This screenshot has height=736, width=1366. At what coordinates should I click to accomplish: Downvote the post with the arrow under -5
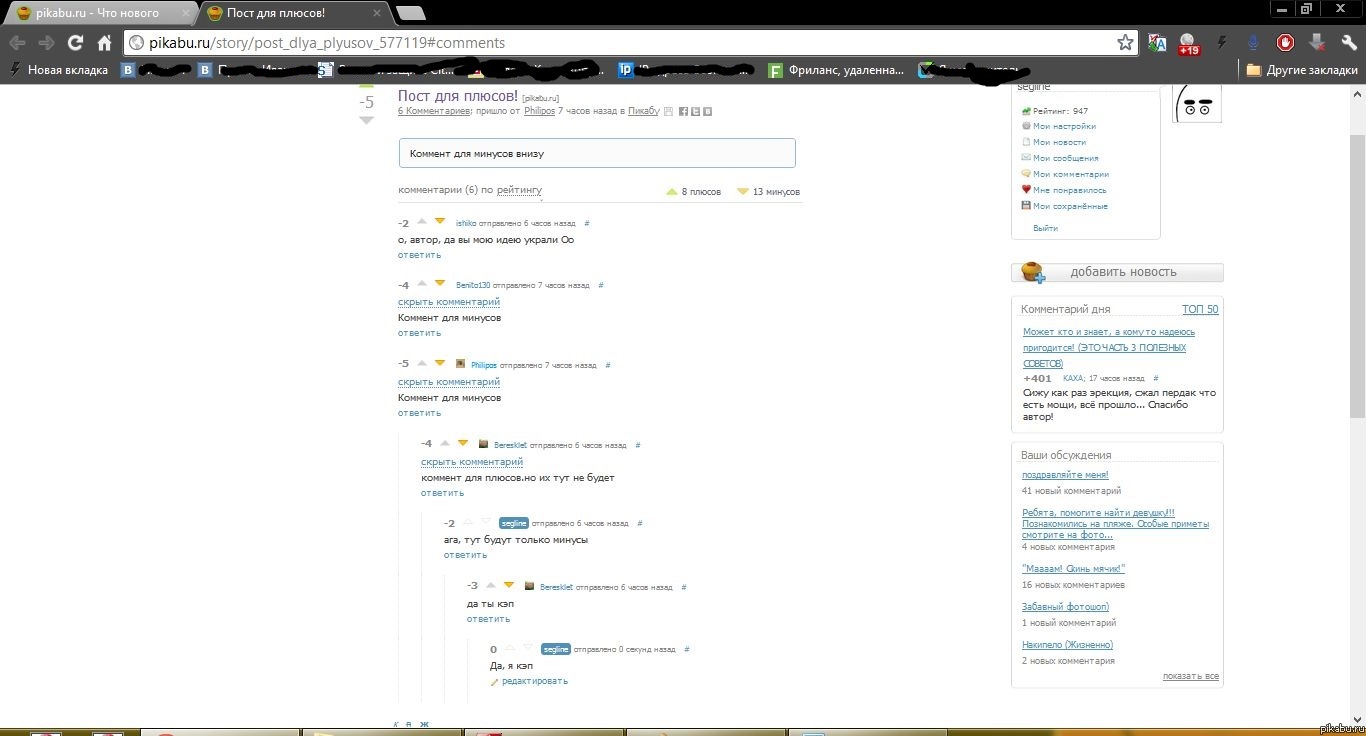pos(366,120)
